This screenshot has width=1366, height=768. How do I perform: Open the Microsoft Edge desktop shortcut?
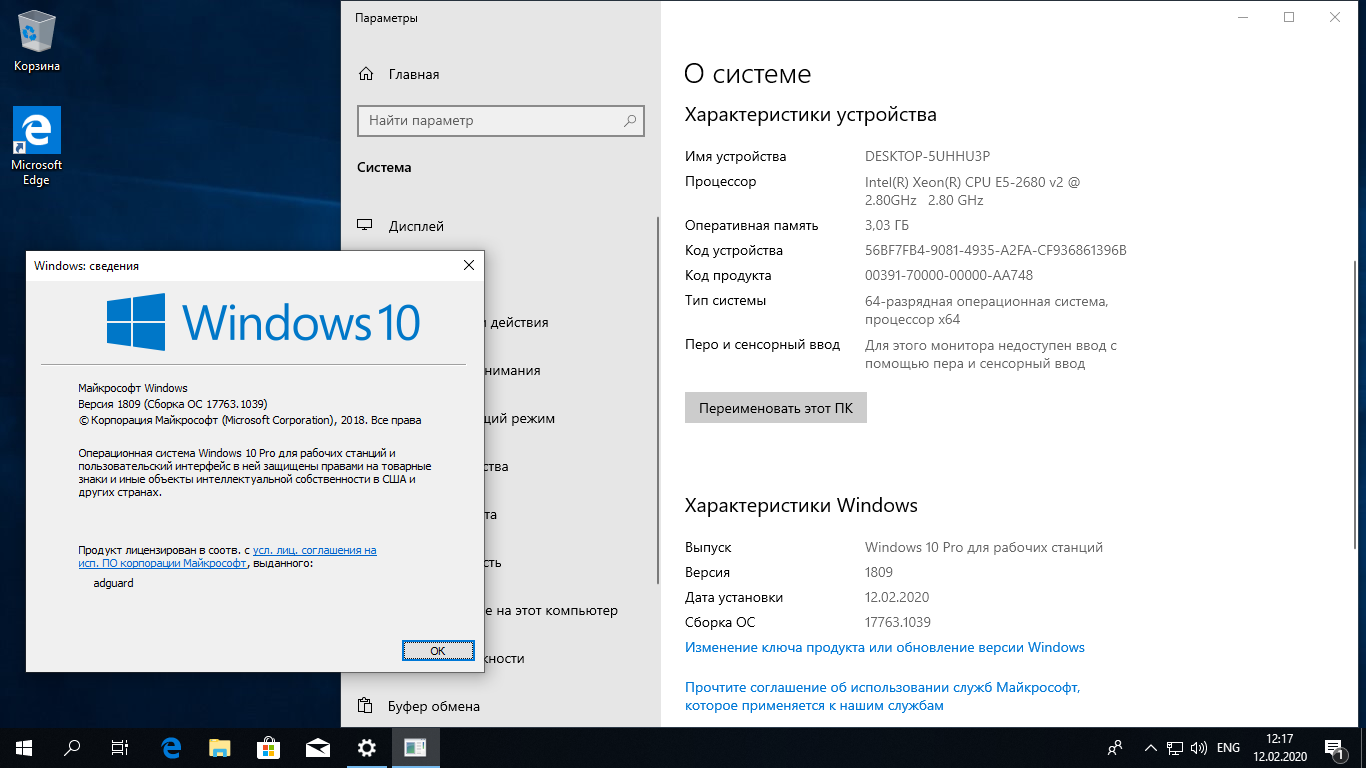click(x=37, y=146)
